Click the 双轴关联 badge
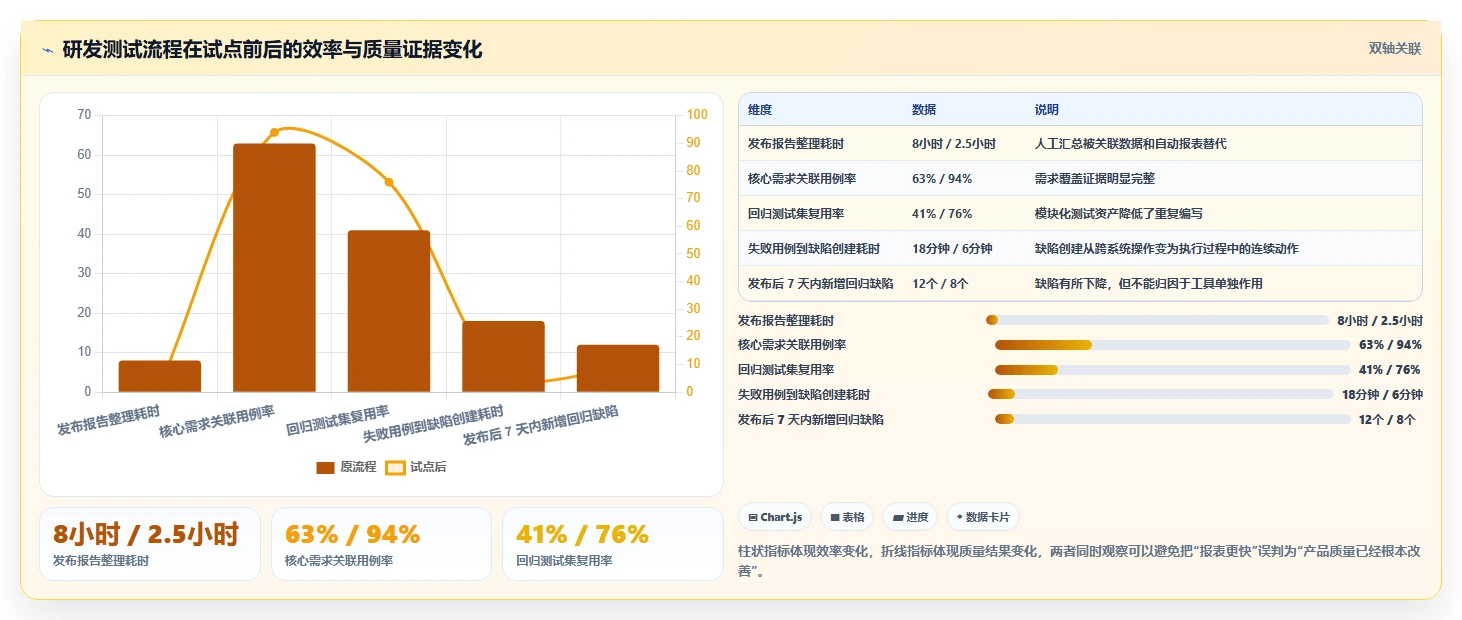This screenshot has width=1462, height=620. pos(1395,48)
